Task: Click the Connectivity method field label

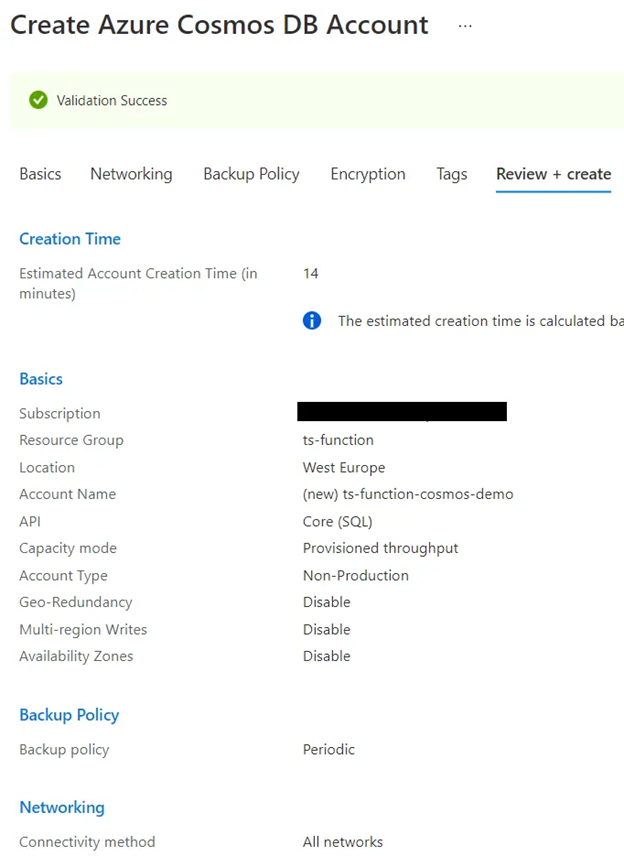Action: [87, 842]
